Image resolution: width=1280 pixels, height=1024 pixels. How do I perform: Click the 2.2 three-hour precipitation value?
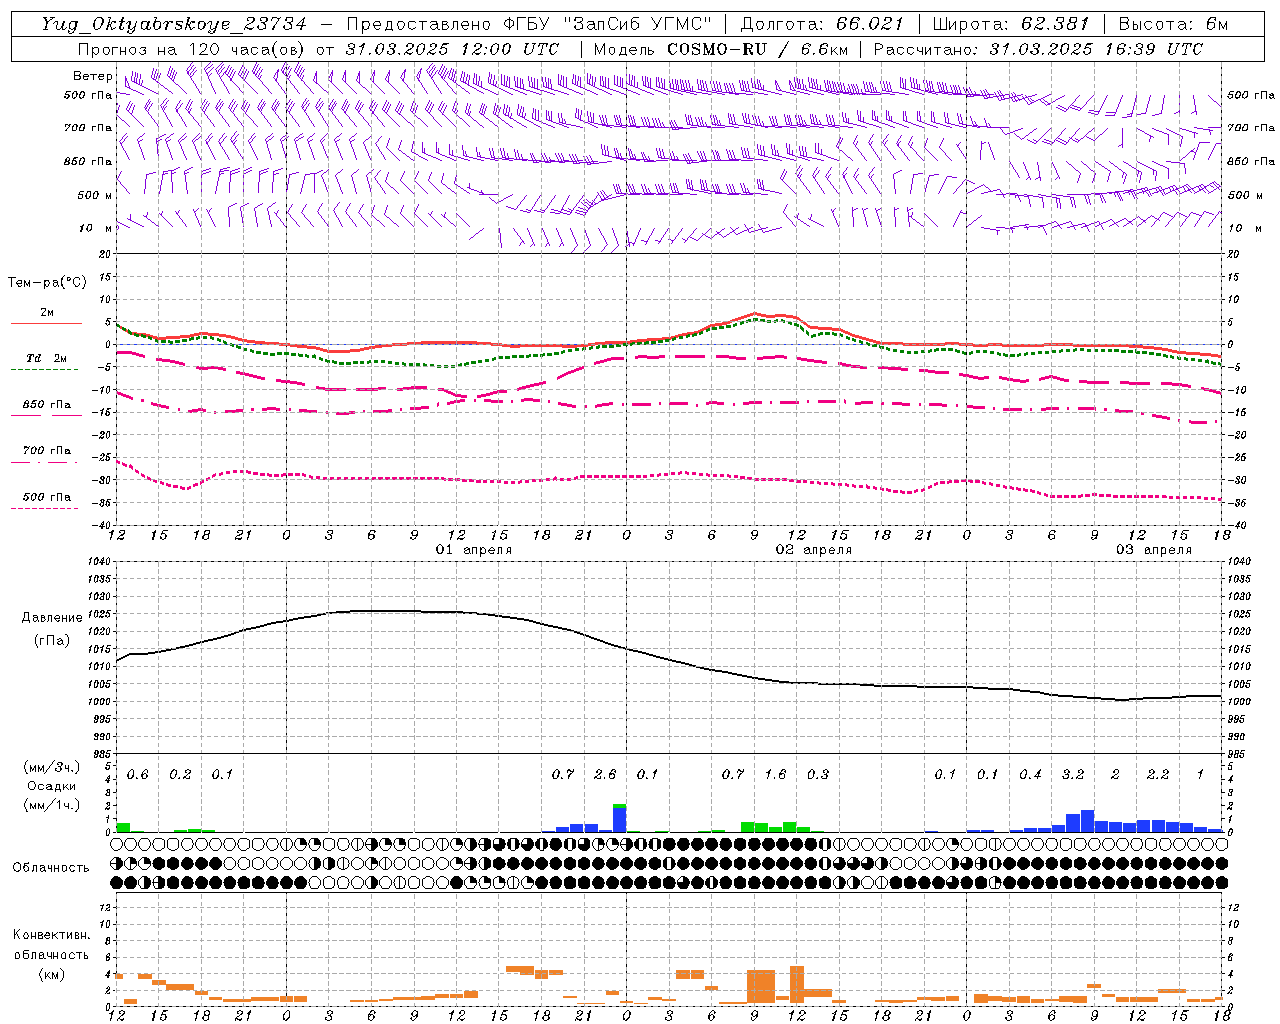pyautogui.click(x=1158, y=775)
